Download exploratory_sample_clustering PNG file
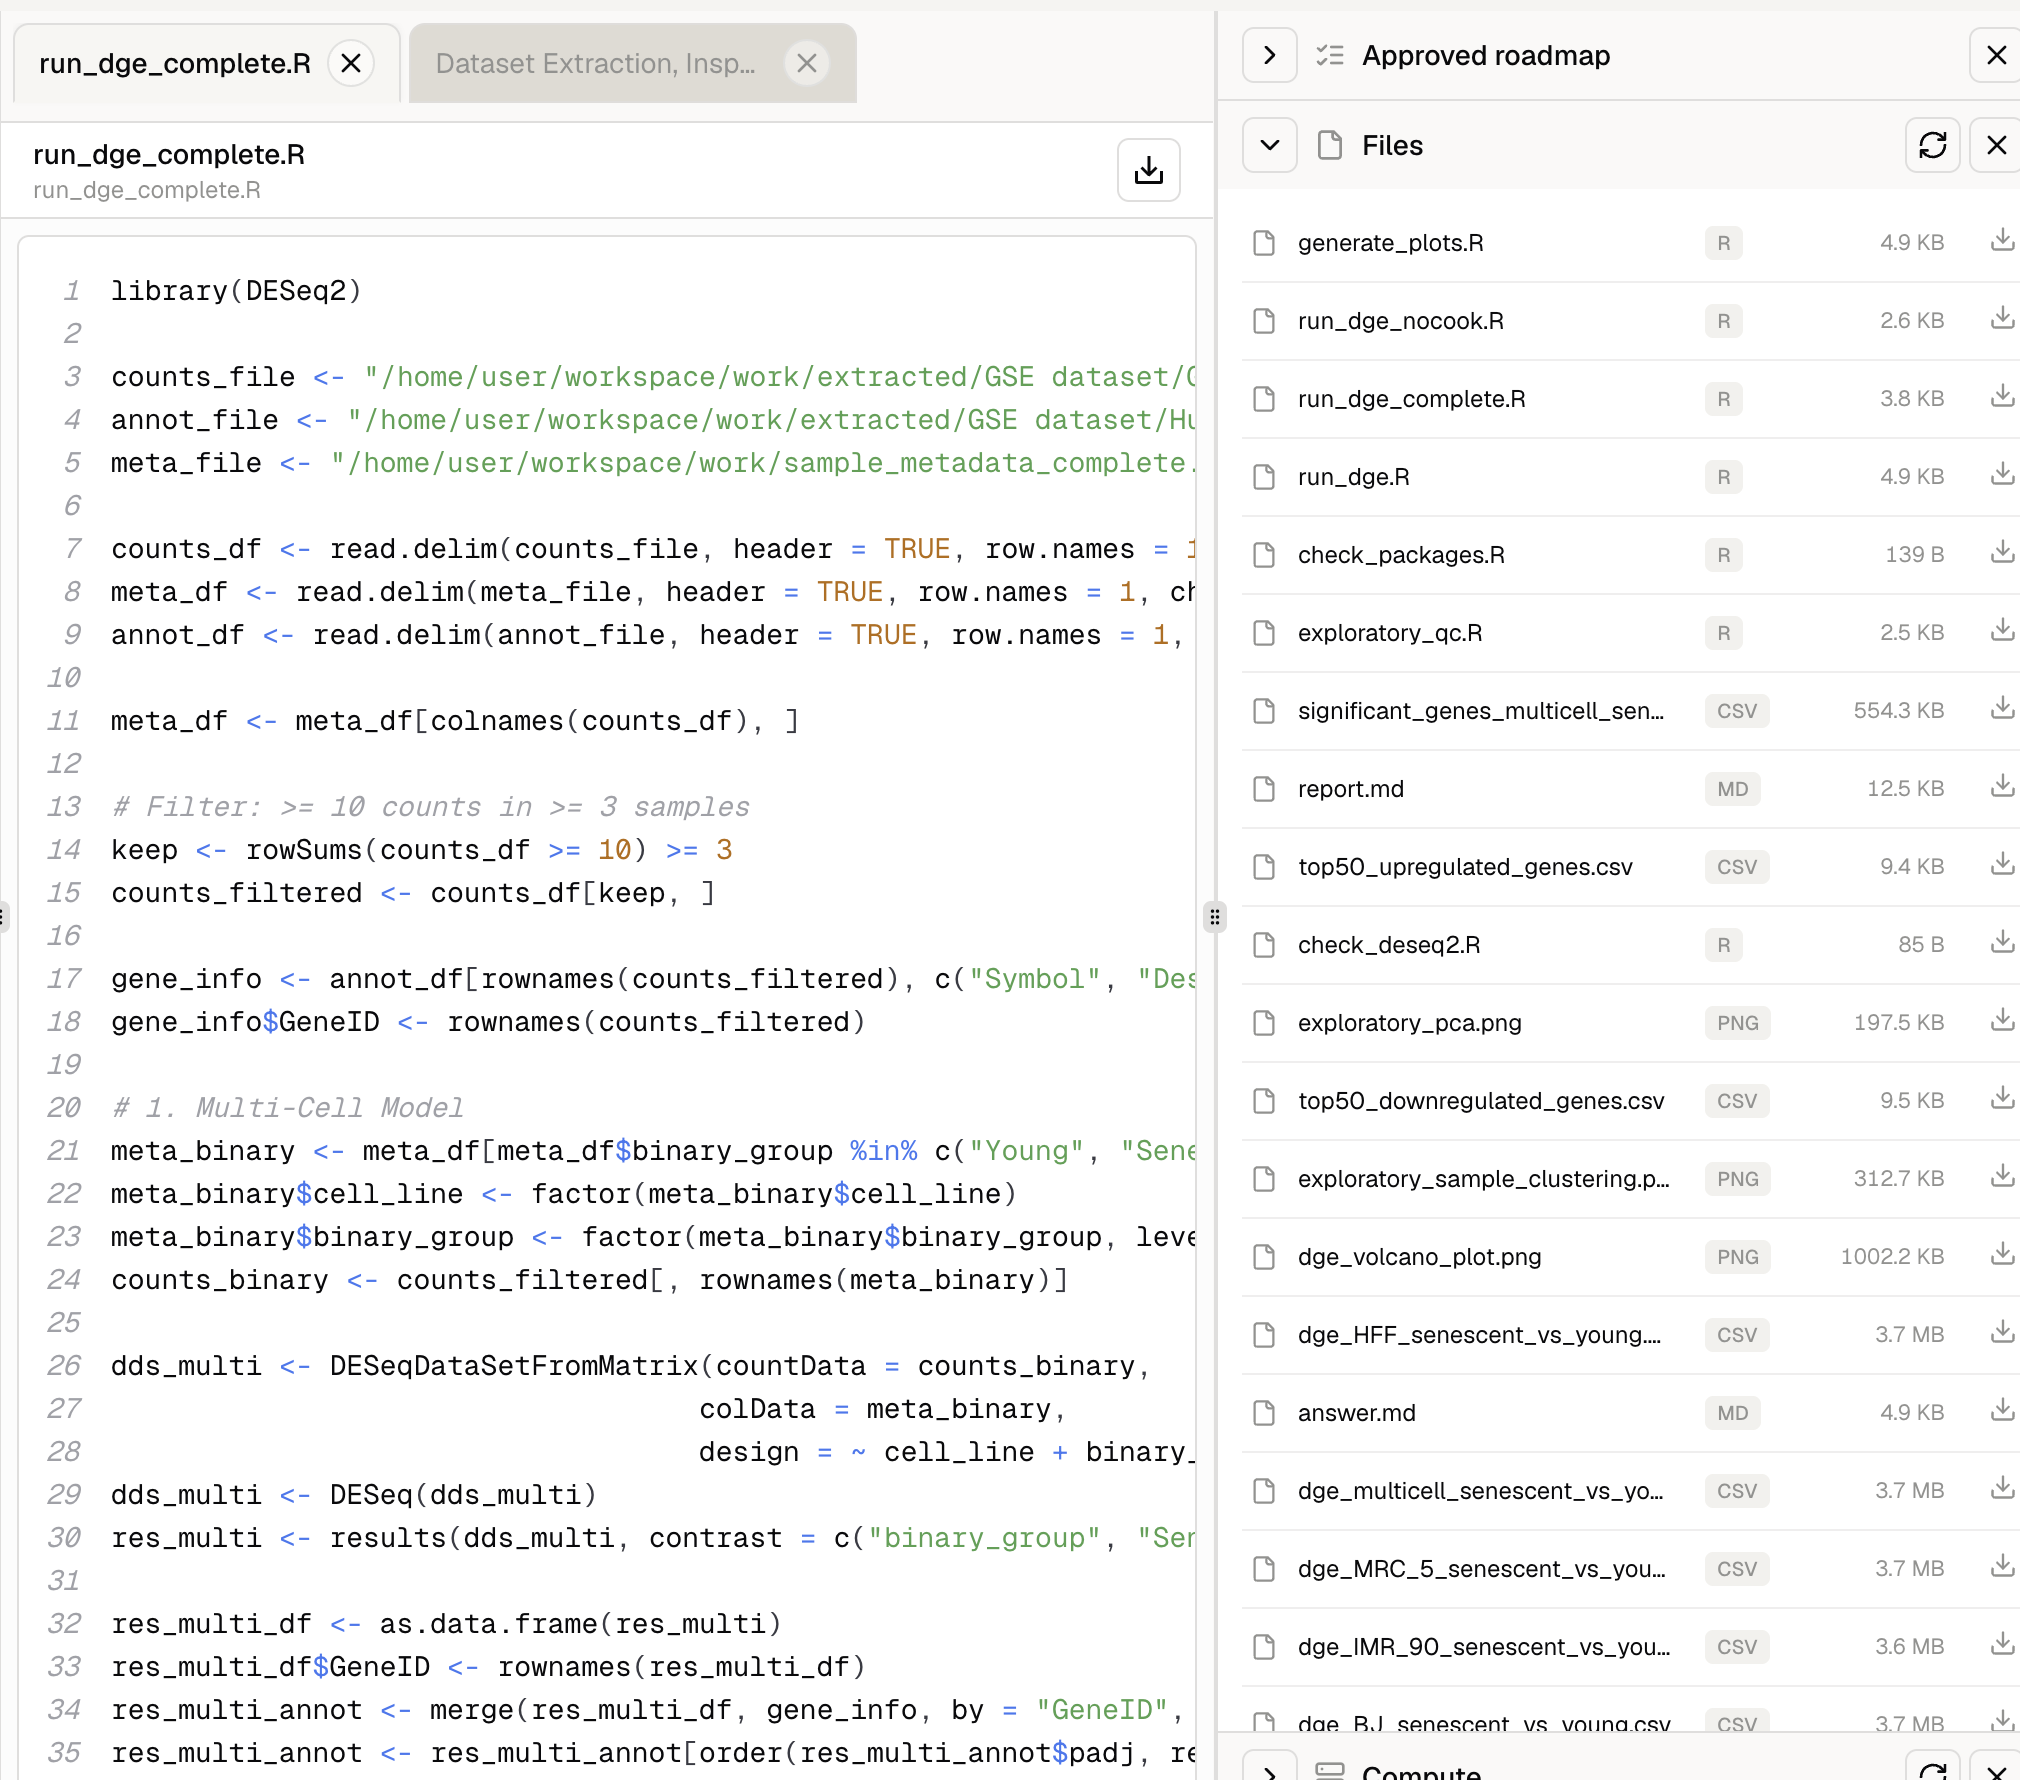Screen dimensions: 2020x1780 click(x=2002, y=1177)
